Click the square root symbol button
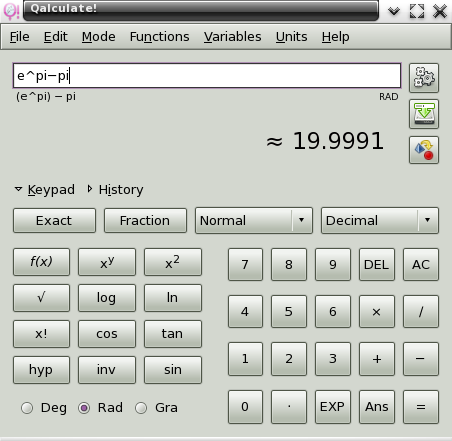 [x=41, y=298]
